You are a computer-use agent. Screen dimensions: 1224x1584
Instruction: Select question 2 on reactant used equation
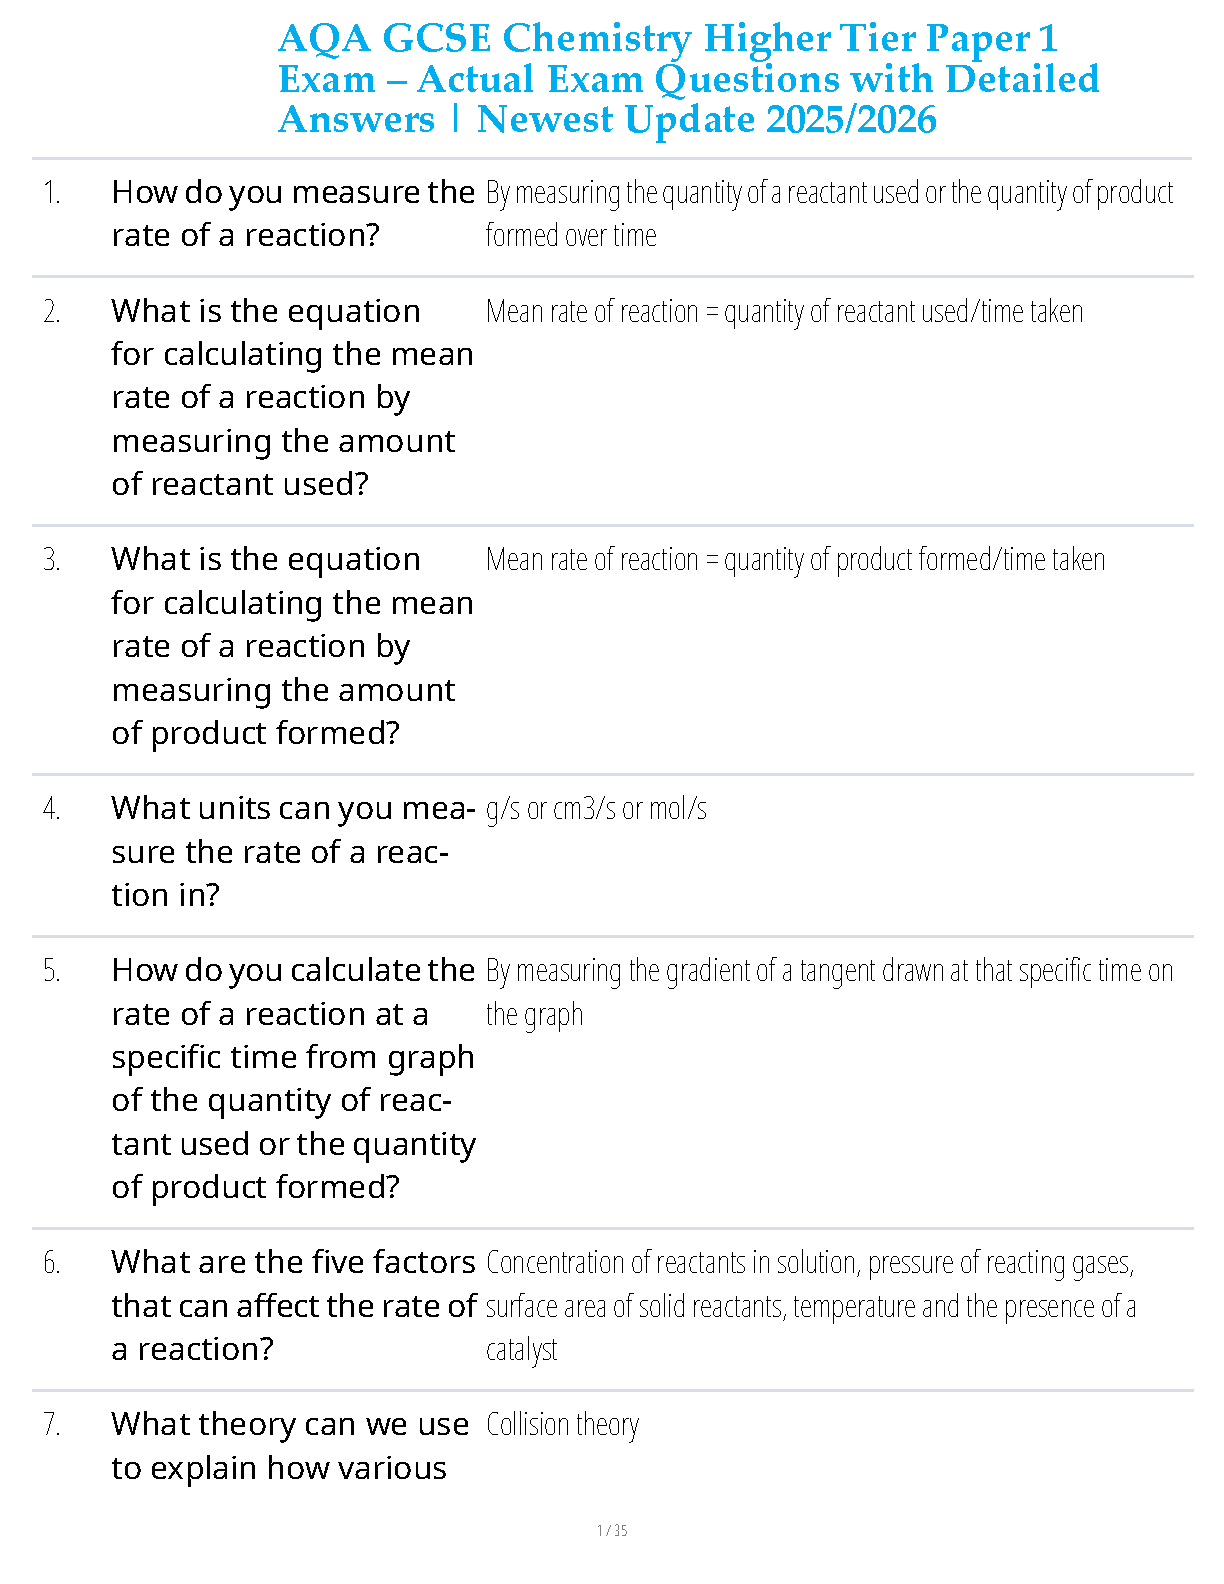point(293,397)
